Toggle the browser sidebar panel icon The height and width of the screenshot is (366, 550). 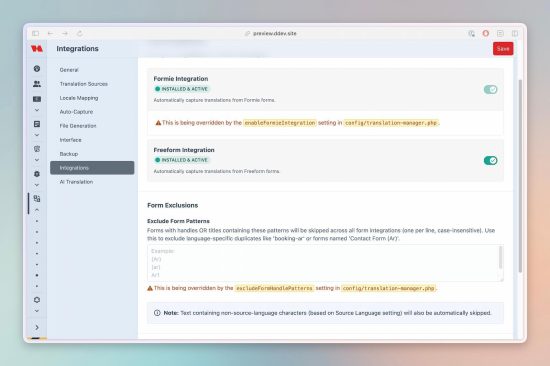coord(35,33)
